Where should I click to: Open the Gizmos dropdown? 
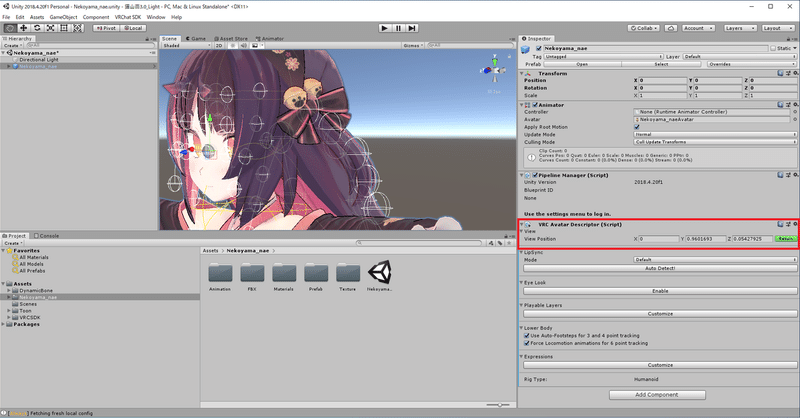click(x=413, y=45)
